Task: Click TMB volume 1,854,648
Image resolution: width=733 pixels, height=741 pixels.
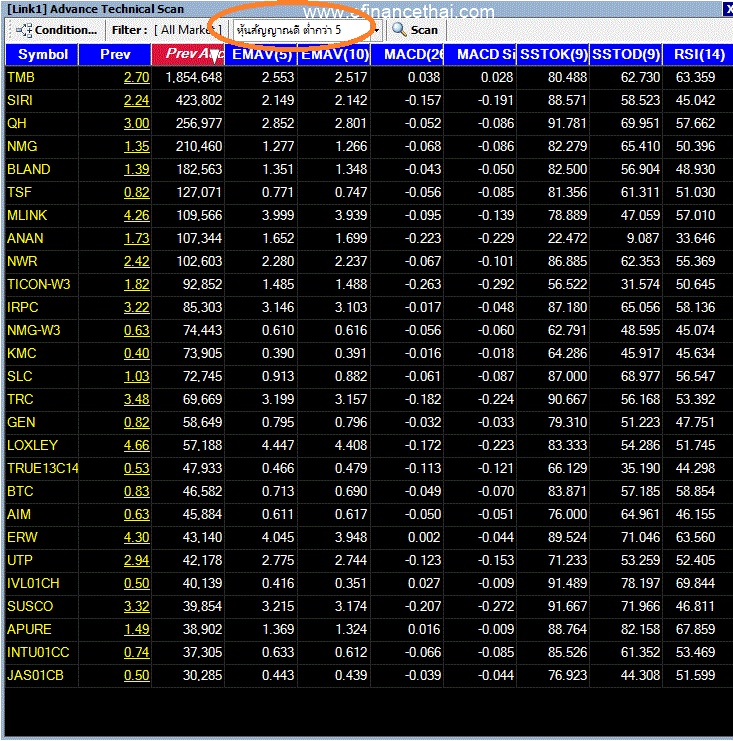Action: [x=194, y=77]
